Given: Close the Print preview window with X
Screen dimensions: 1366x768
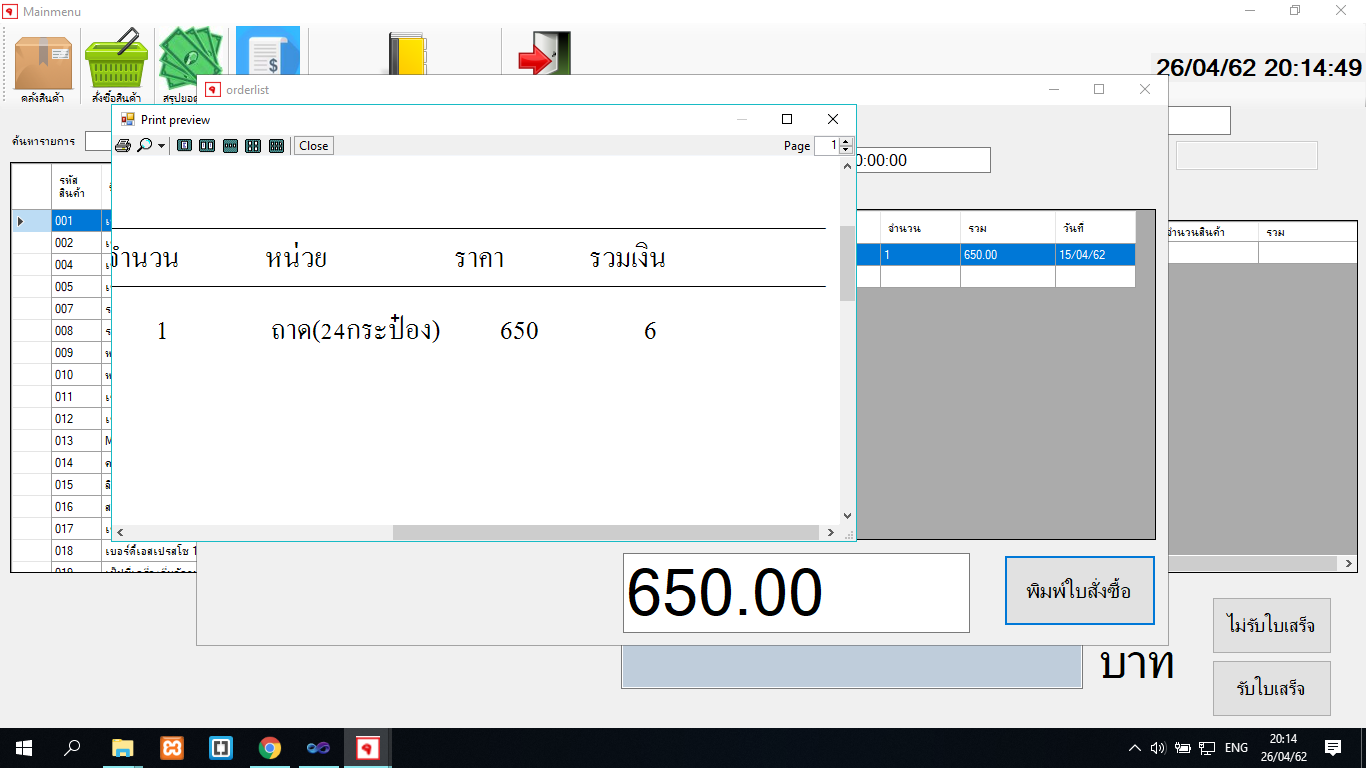Looking at the screenshot, I should click(x=833, y=119).
